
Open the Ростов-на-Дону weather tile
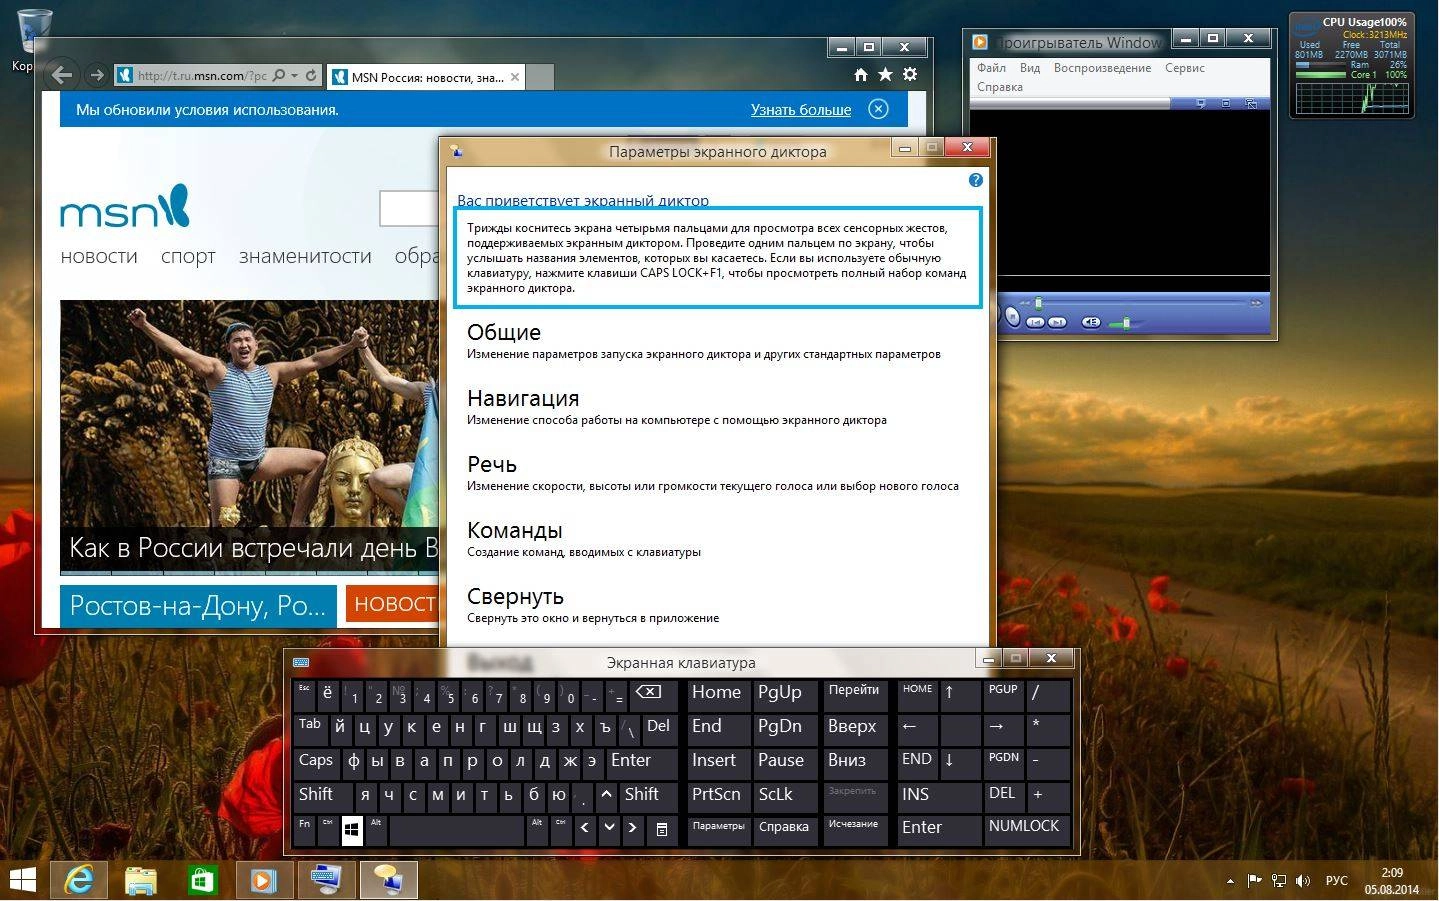[198, 606]
